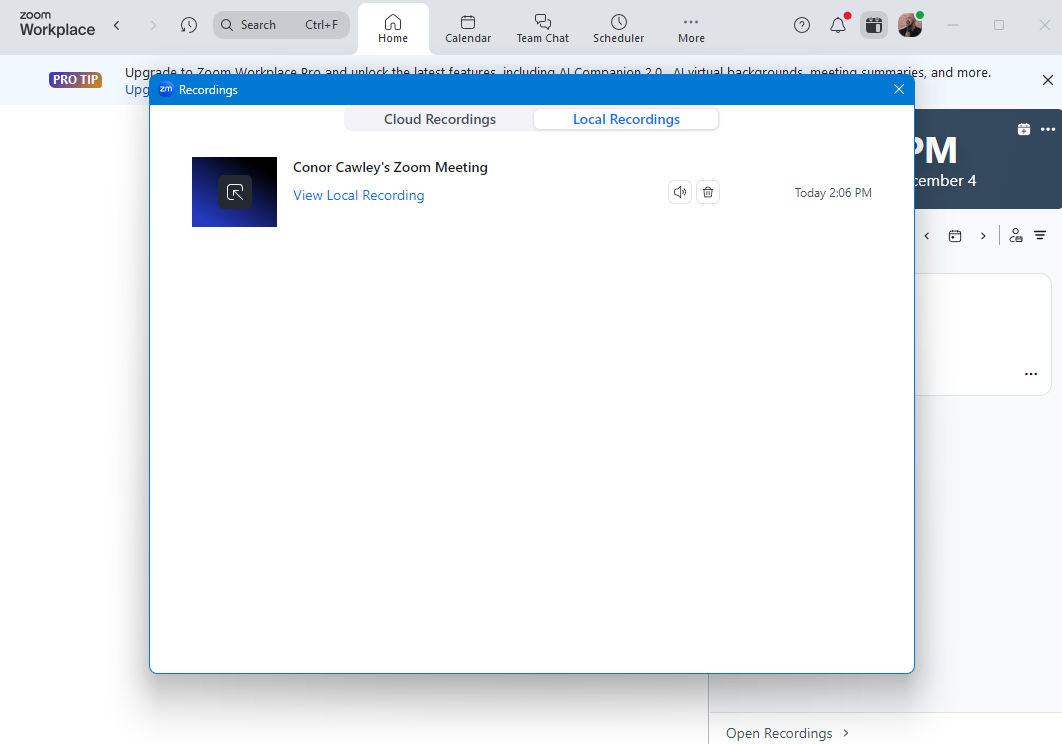Select Conor Cawley's Zoom Meeting title

[390, 167]
